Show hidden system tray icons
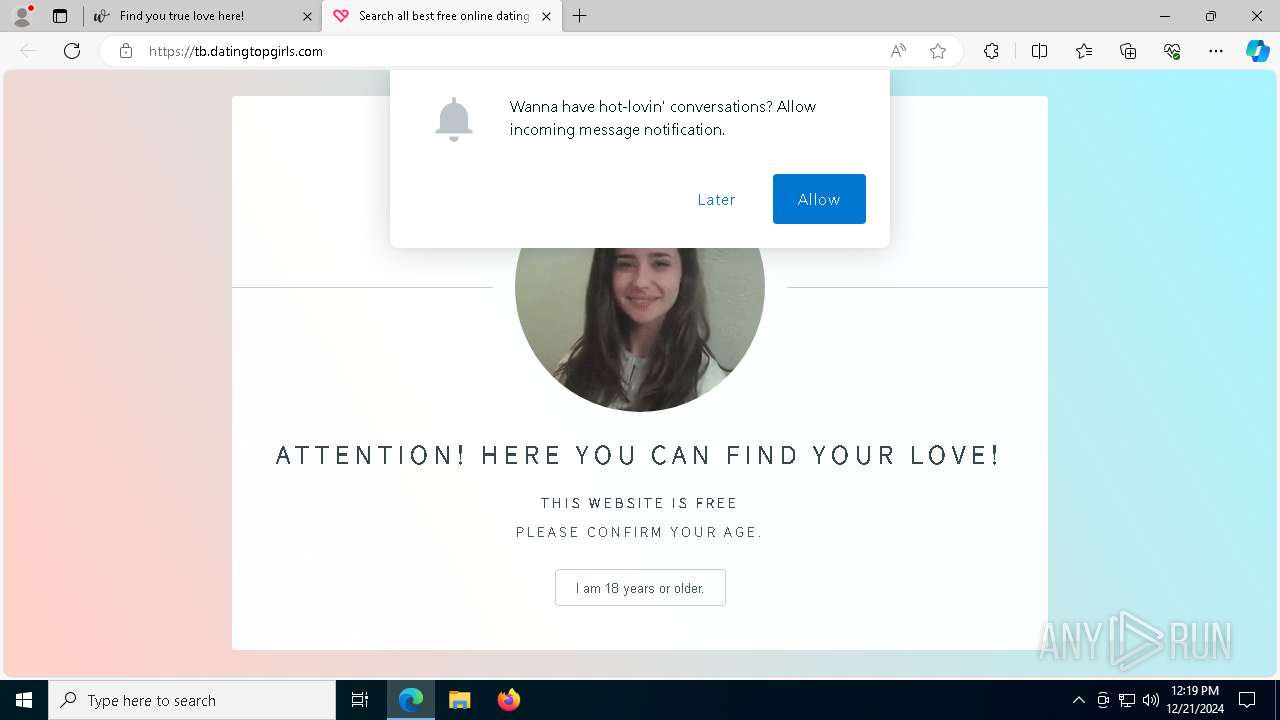Viewport: 1280px width, 720px height. (1078, 700)
